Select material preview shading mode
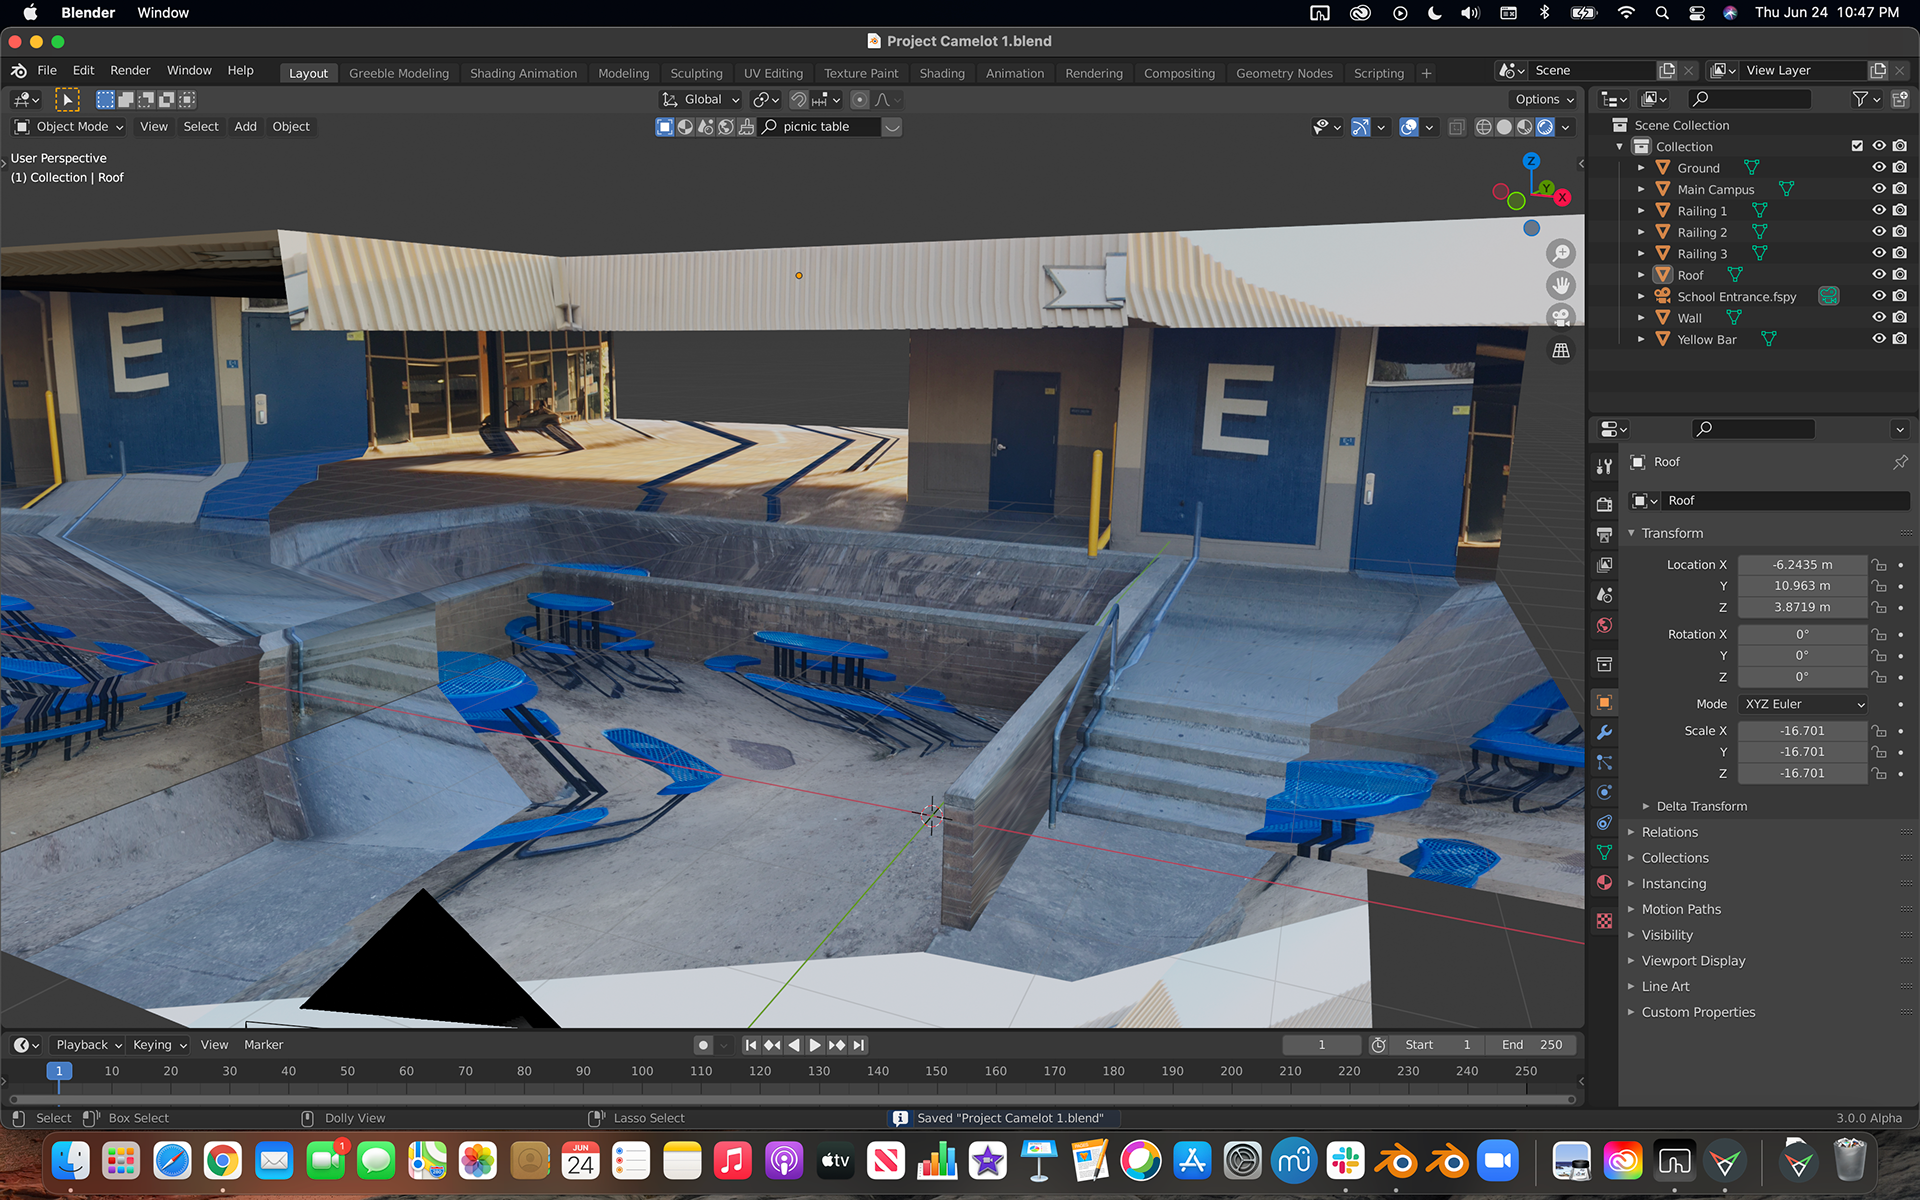 (1524, 127)
